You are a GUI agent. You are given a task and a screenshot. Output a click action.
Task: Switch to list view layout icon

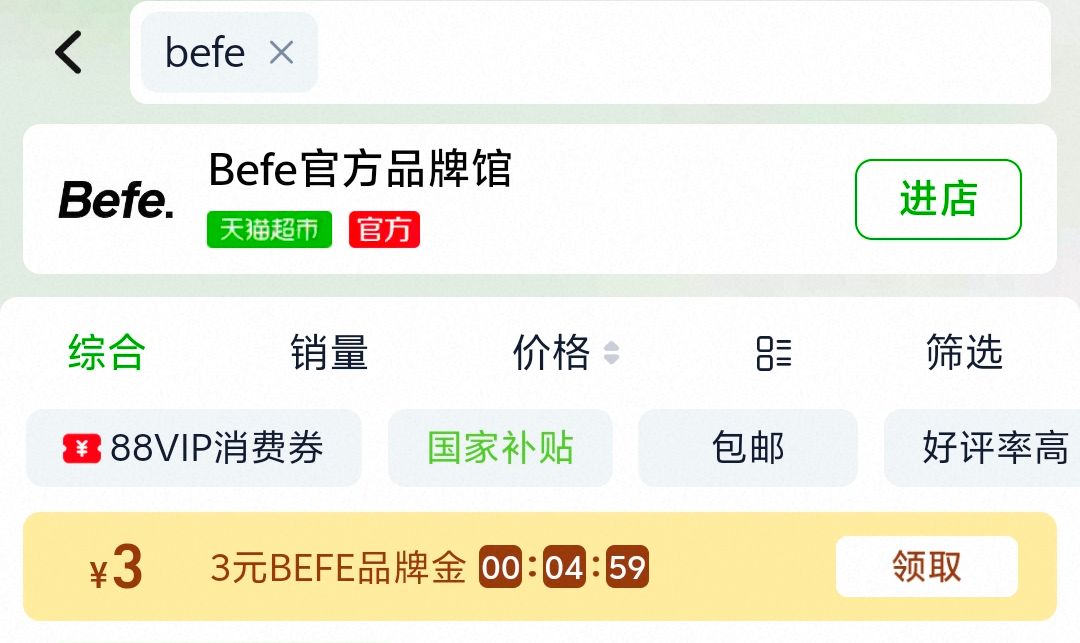pos(773,353)
